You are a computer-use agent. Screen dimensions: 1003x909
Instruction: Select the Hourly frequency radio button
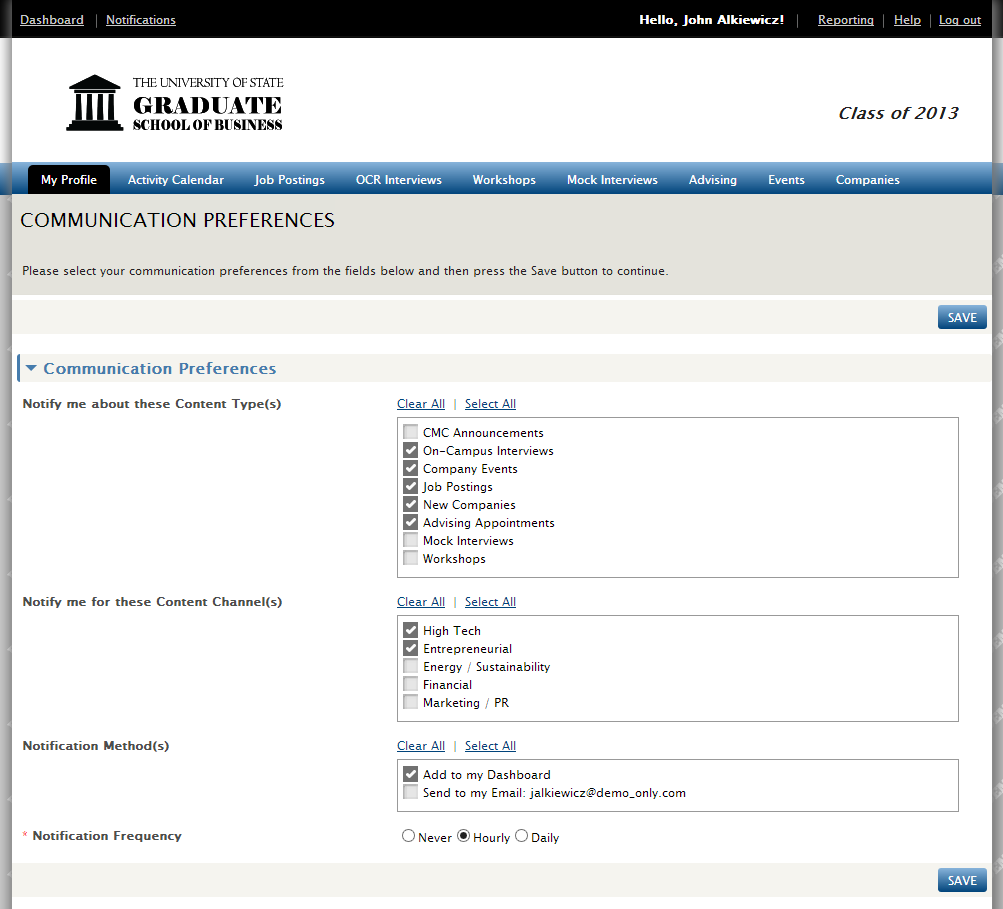[463, 836]
